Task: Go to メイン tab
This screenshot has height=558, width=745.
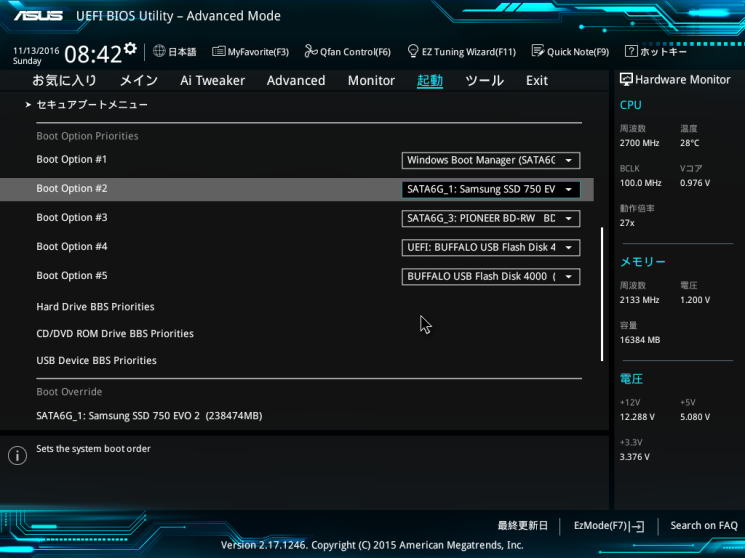Action: (138, 80)
